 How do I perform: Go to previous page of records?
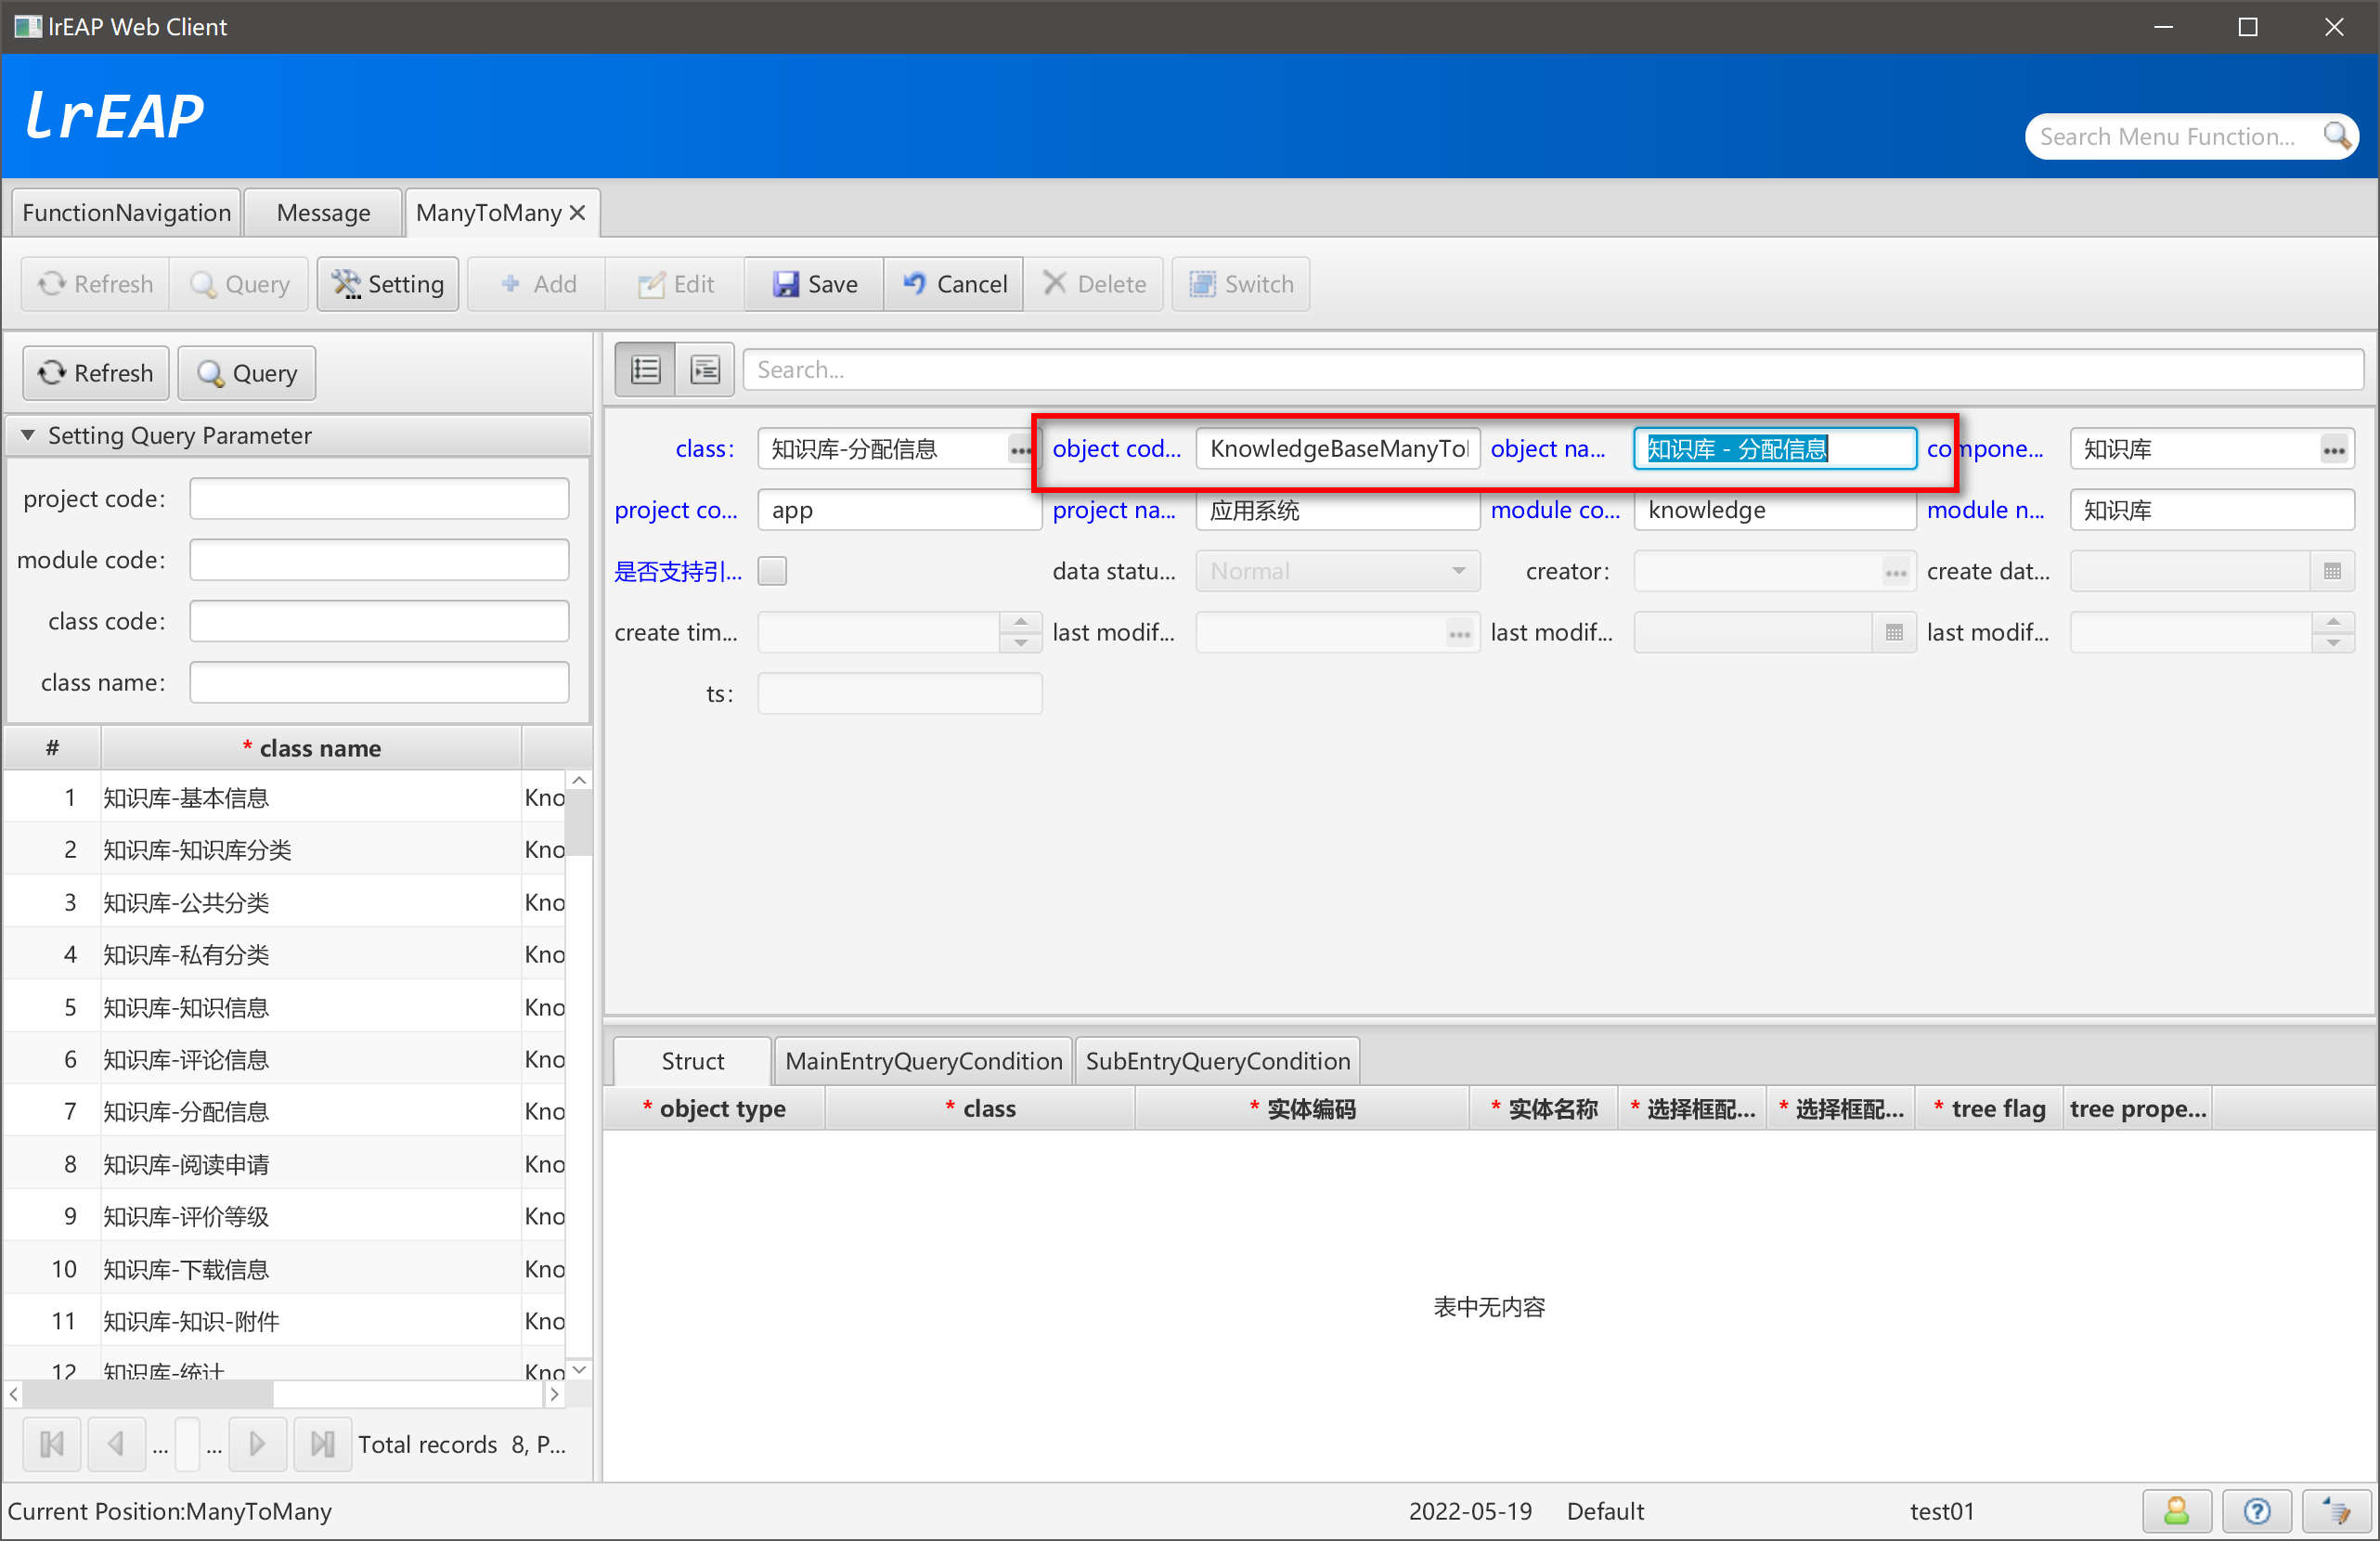click(116, 1444)
